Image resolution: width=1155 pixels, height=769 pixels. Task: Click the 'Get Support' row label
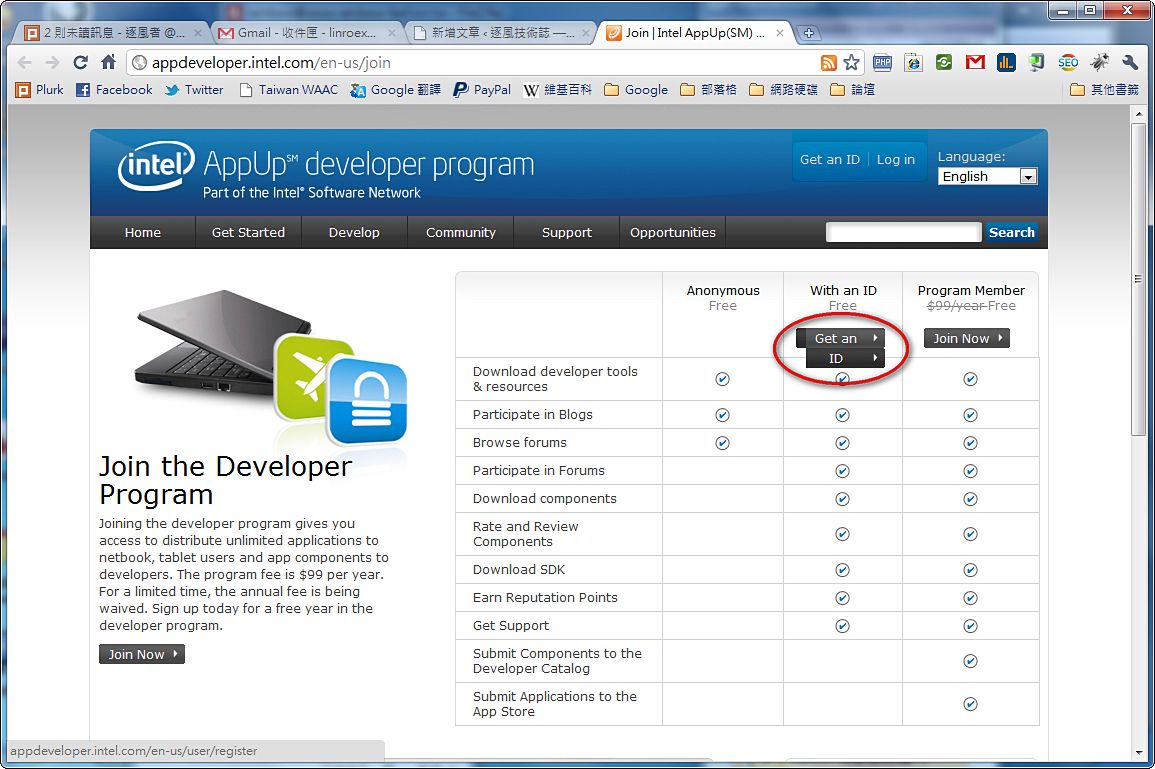click(x=510, y=626)
